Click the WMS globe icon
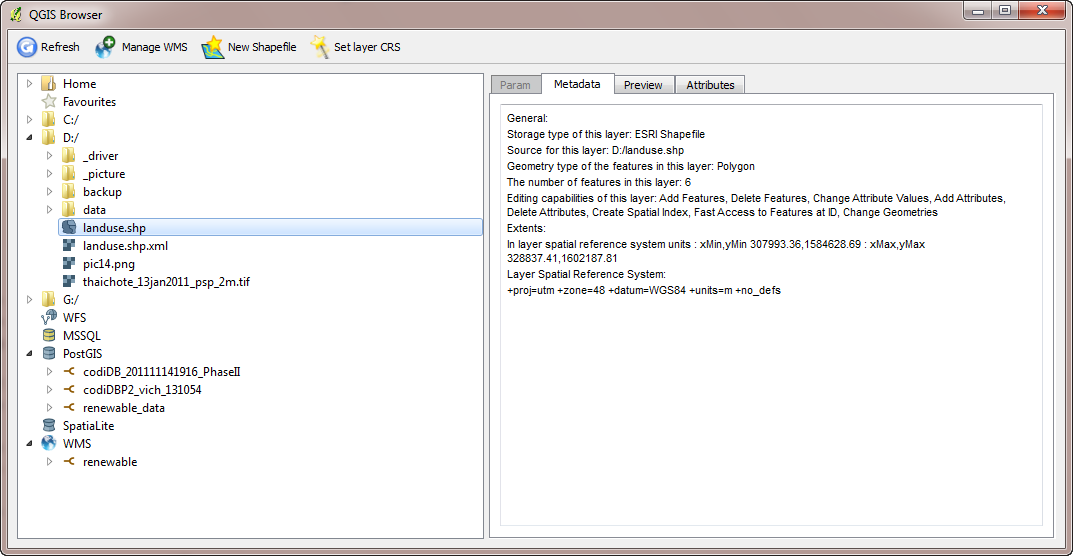Image resolution: width=1073 pixels, height=556 pixels. point(49,443)
